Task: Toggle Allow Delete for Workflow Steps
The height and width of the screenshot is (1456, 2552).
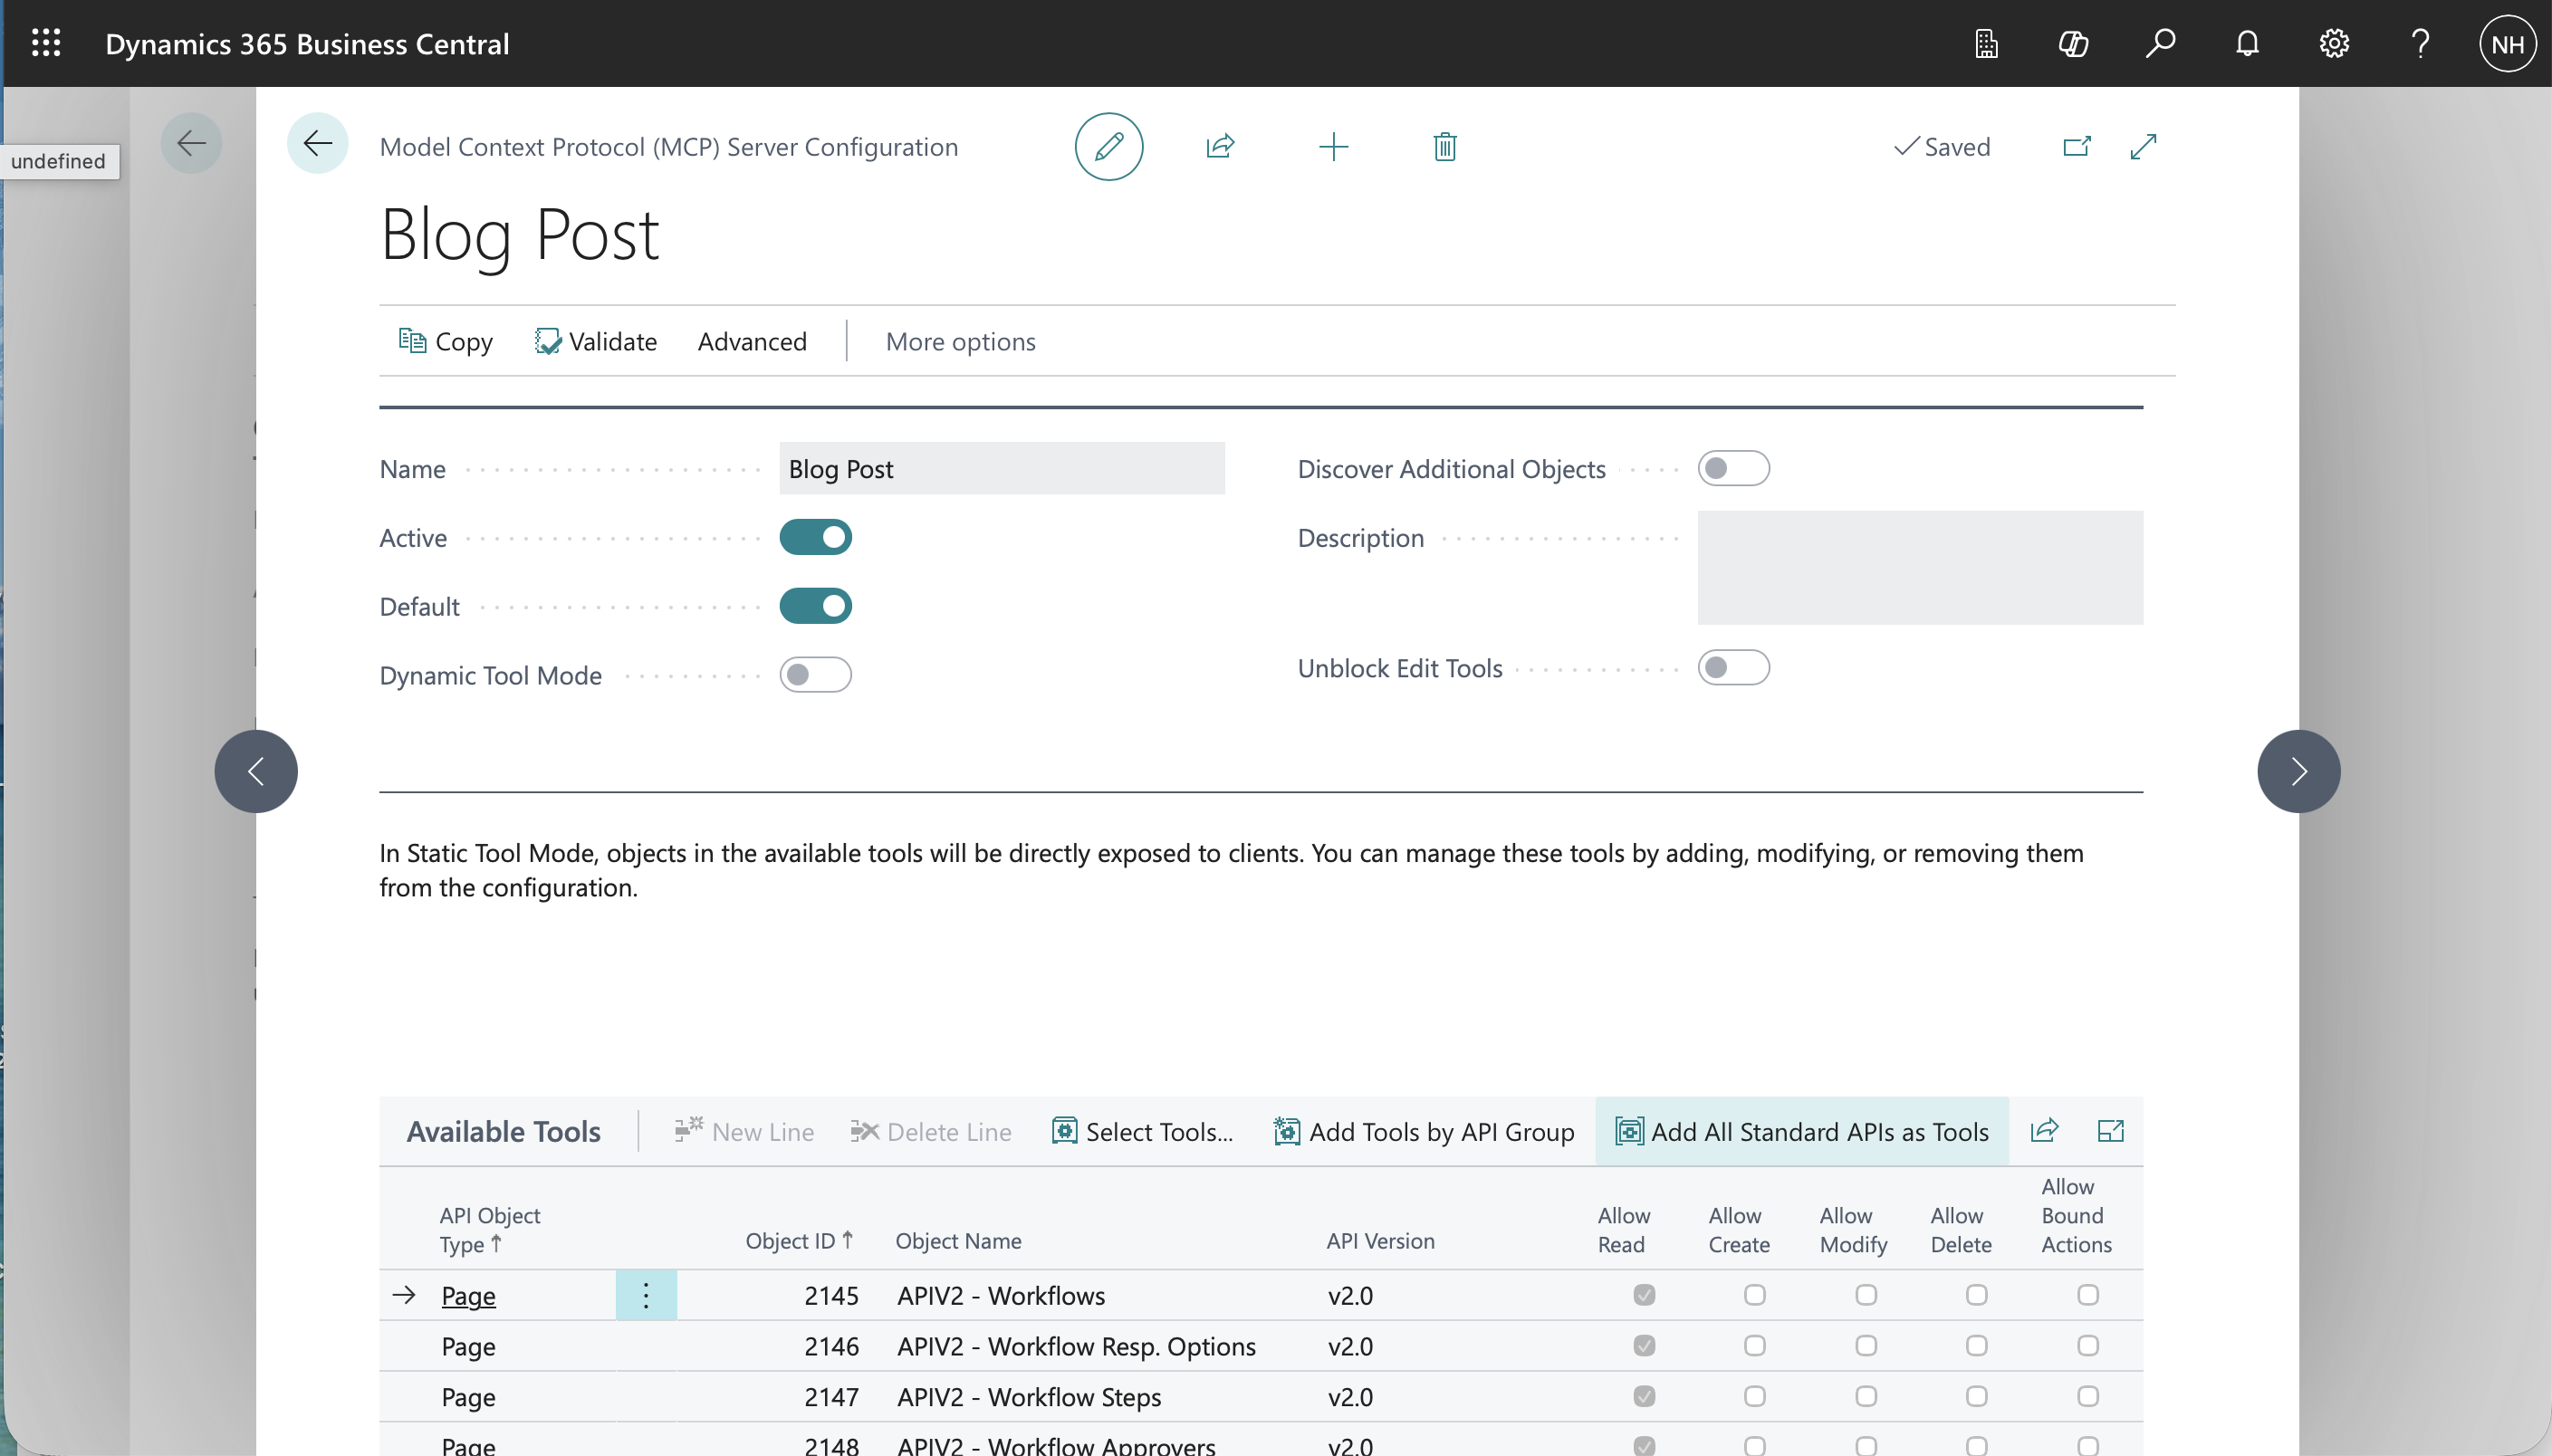Action: point(1976,1396)
